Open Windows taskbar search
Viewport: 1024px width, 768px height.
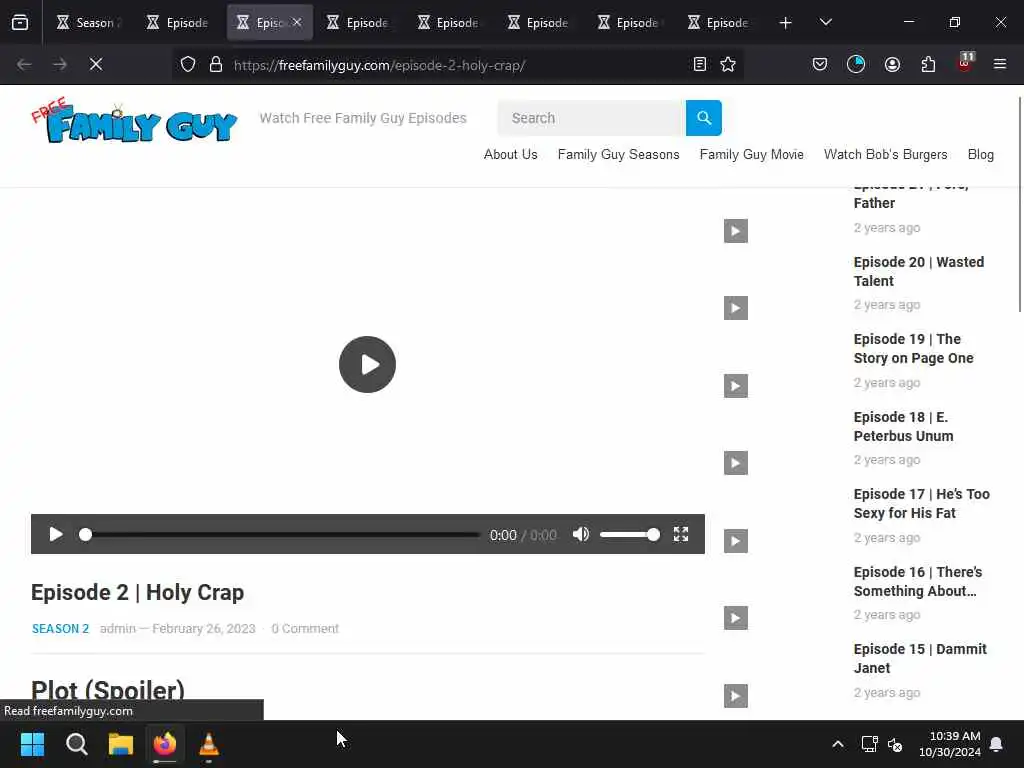pos(76,744)
